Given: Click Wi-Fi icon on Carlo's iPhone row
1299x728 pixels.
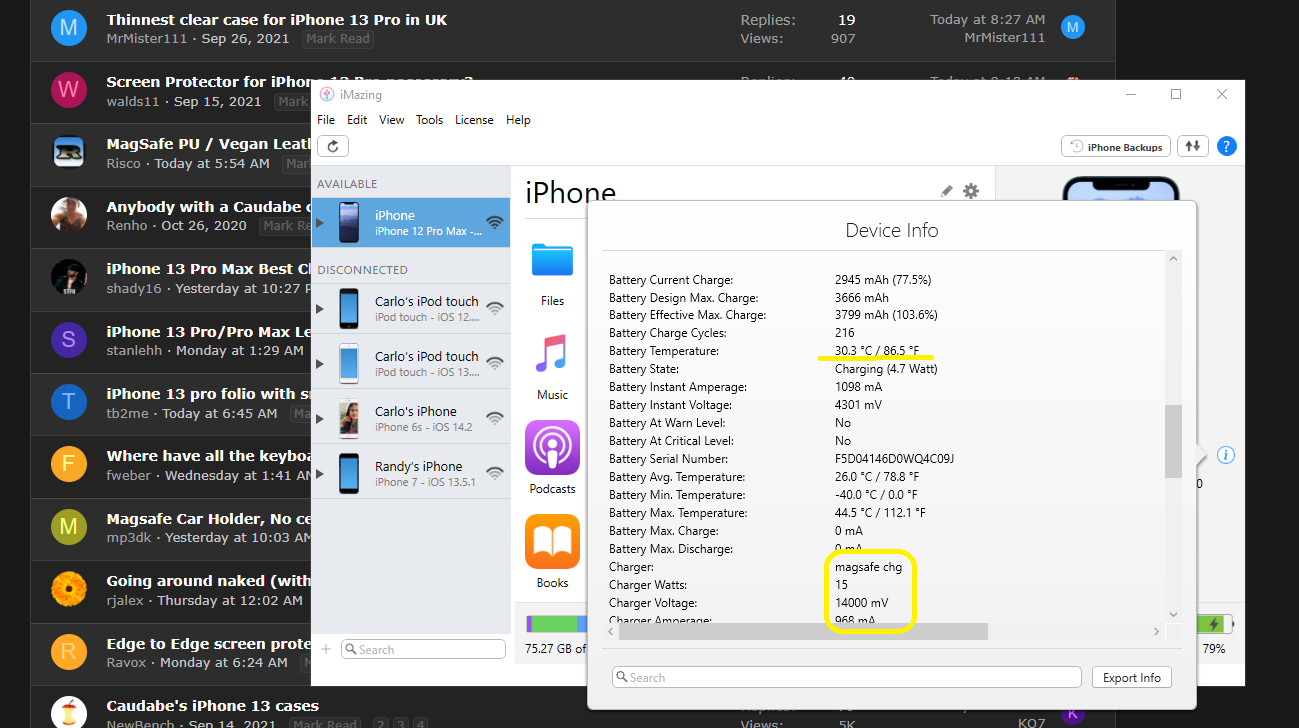Looking at the screenshot, I should [494, 418].
